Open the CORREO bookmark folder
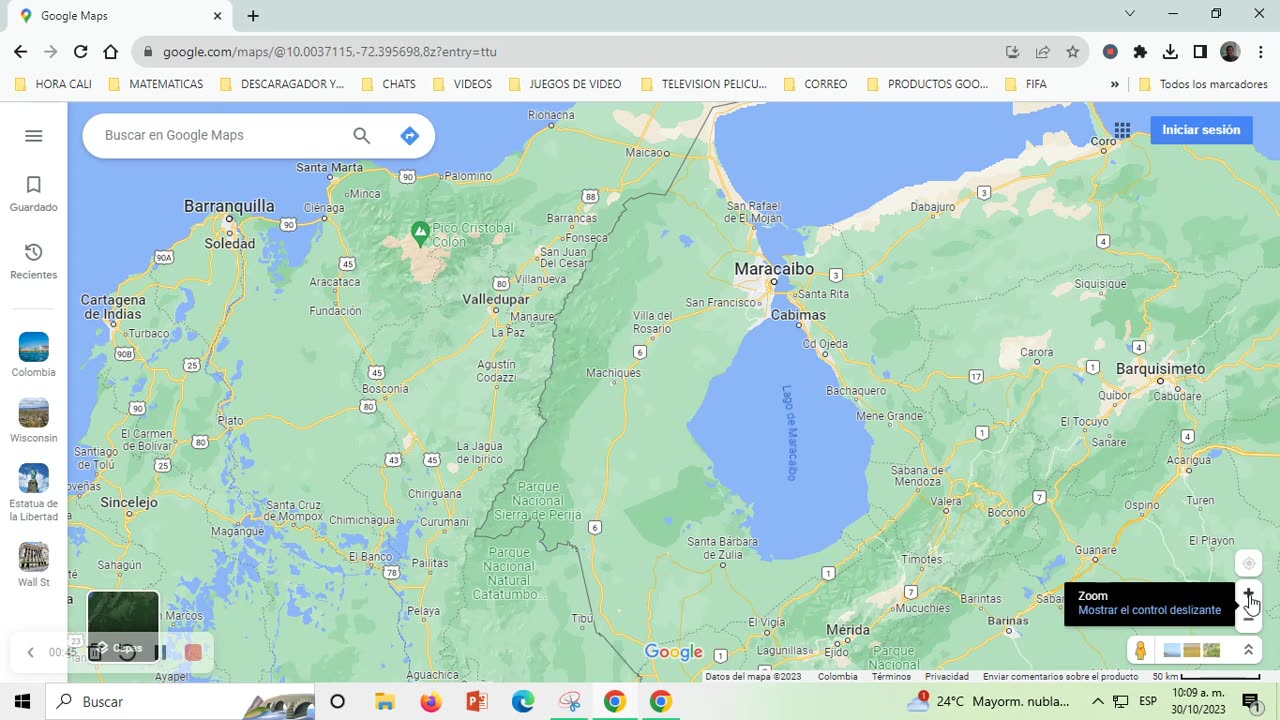 (x=815, y=84)
